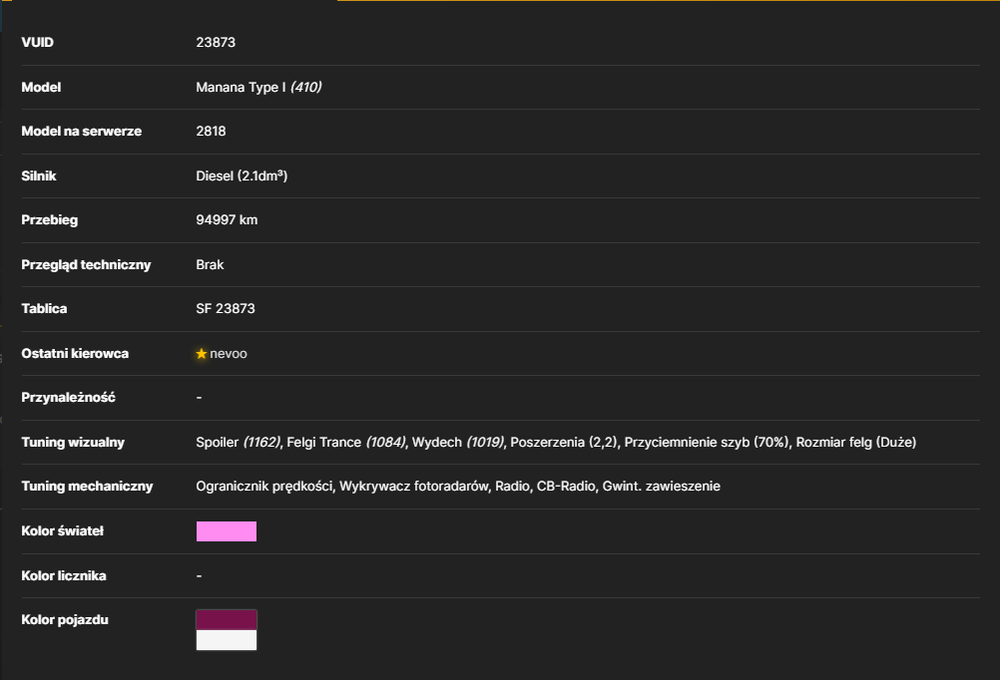Viewport: 1000px width, 680px height.
Task: Click the Tuning wizualny label
Action: pos(73,442)
